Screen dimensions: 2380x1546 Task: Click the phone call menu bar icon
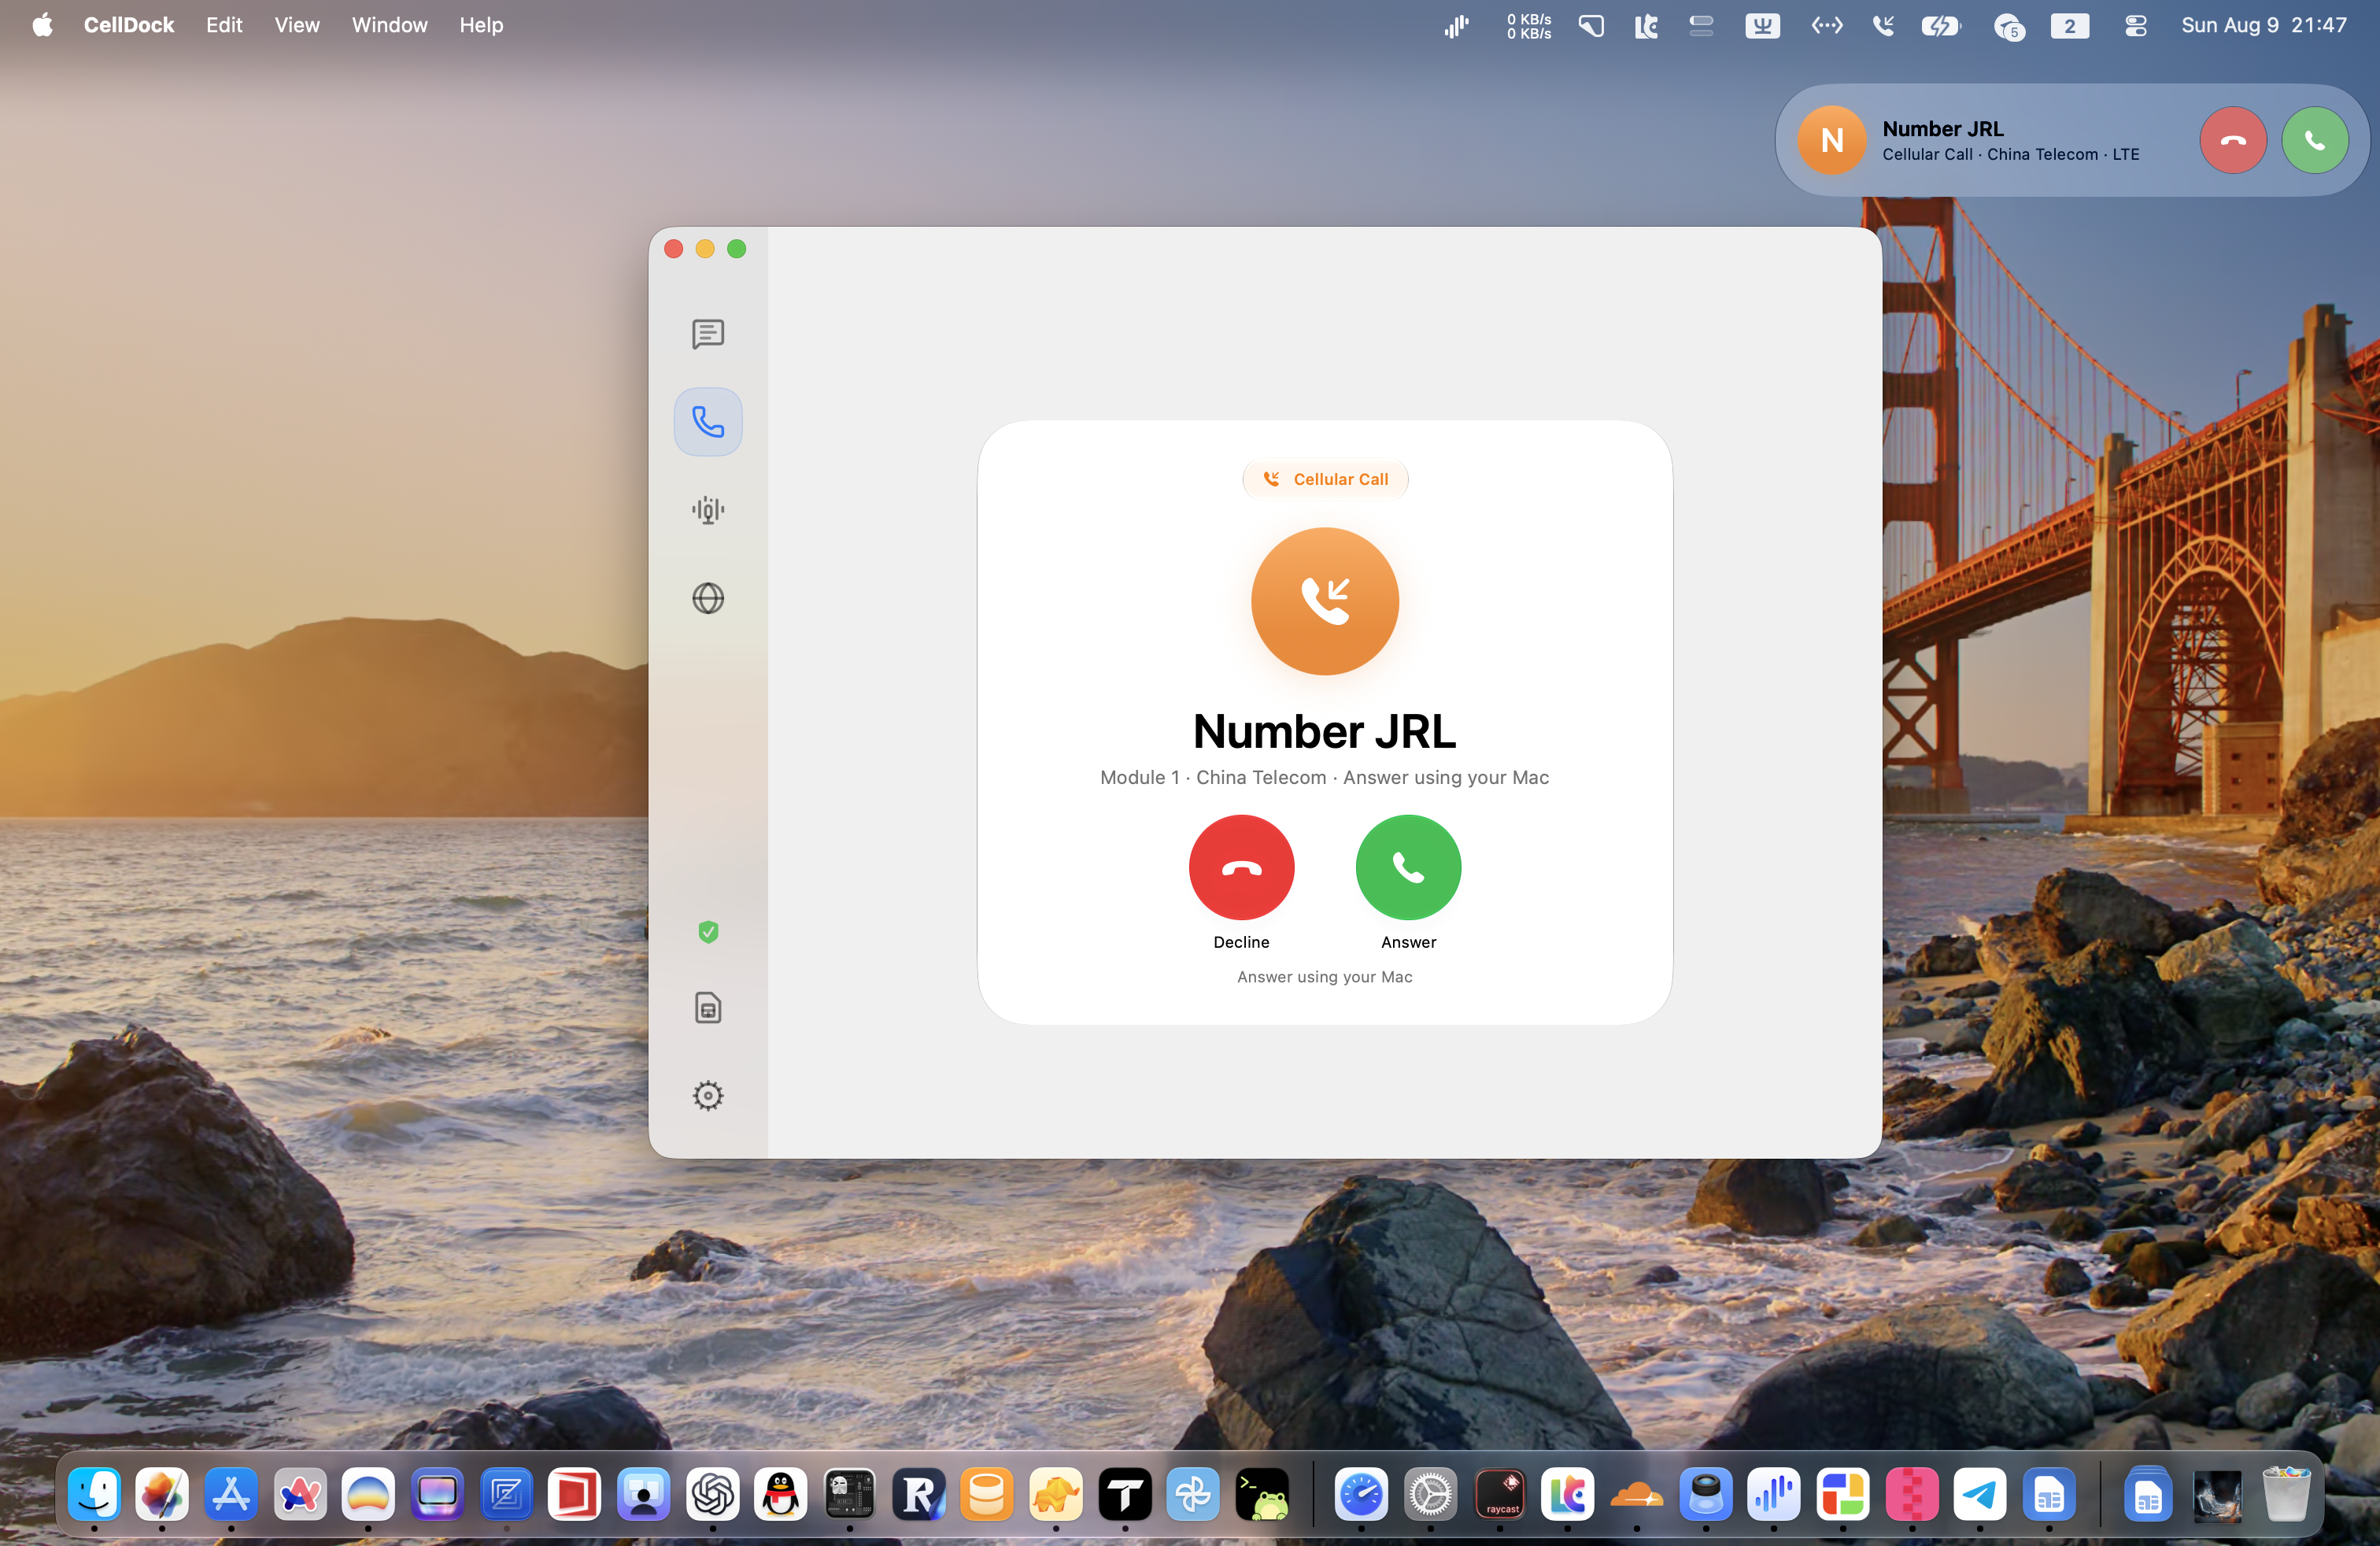point(1884,26)
